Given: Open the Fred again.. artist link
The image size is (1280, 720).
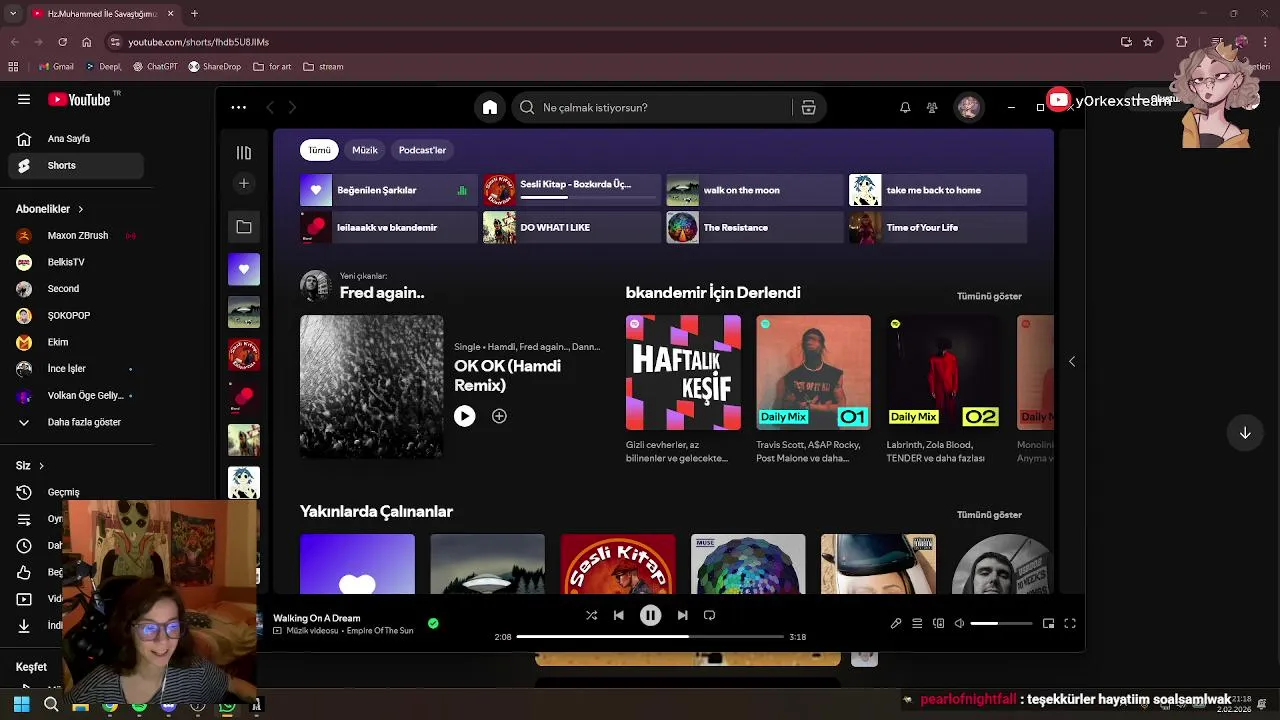Looking at the screenshot, I should 382,293.
